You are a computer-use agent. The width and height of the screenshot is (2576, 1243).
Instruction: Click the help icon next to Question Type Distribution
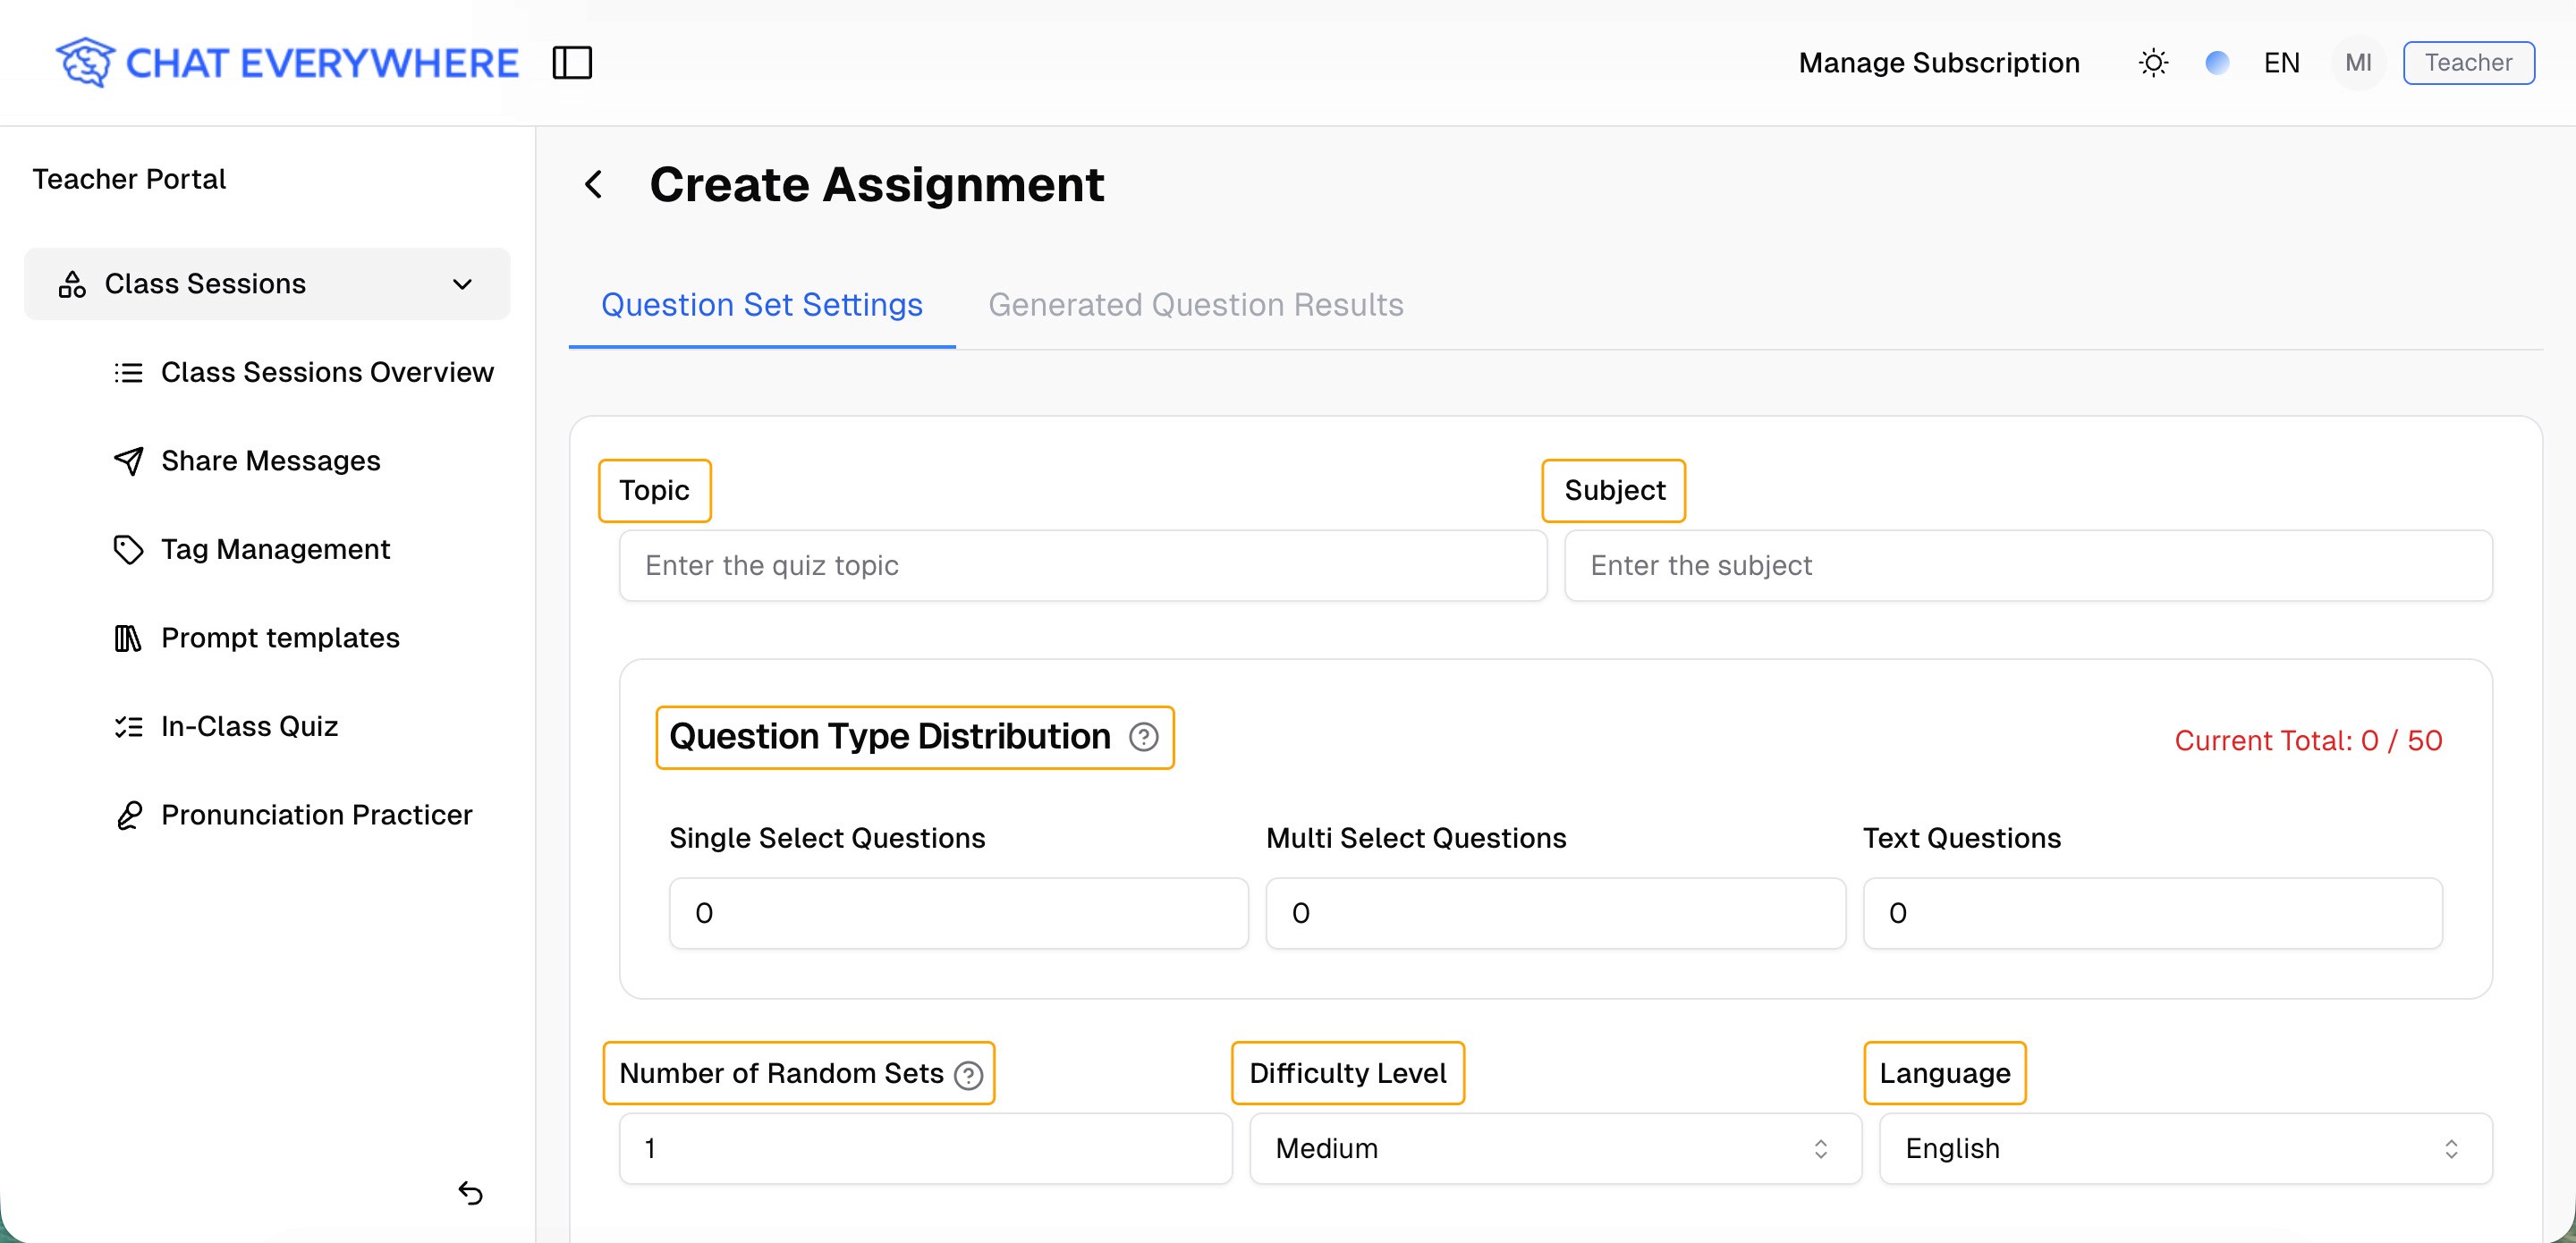coord(1143,737)
